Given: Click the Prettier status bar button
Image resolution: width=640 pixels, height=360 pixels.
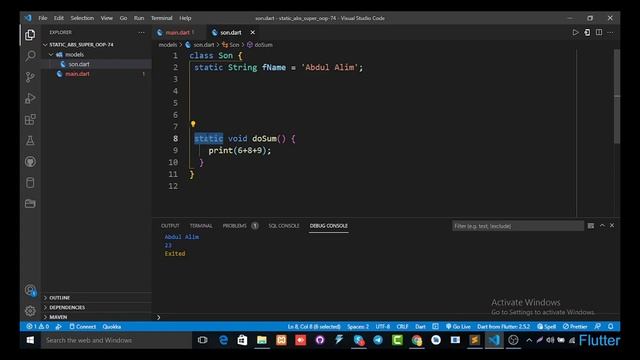Looking at the screenshot, I should click(x=575, y=327).
